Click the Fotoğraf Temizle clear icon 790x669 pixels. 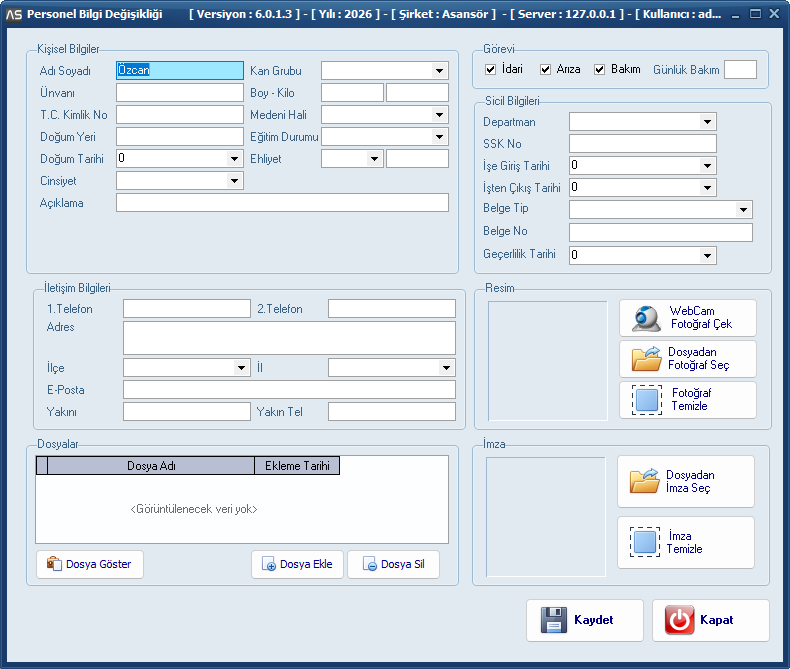(646, 400)
